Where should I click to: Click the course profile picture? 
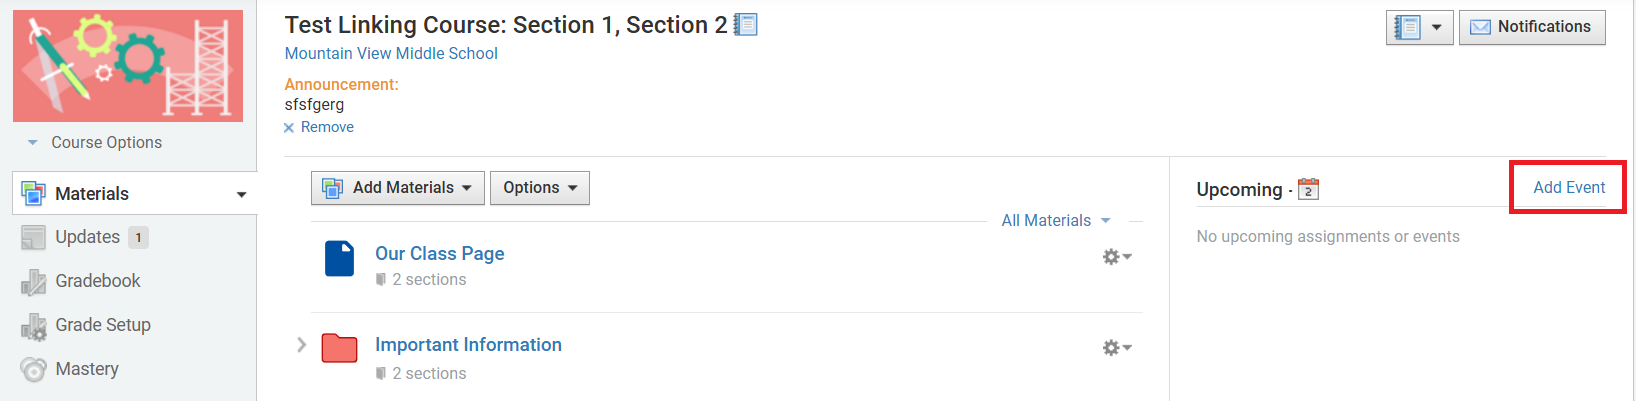coord(128,66)
